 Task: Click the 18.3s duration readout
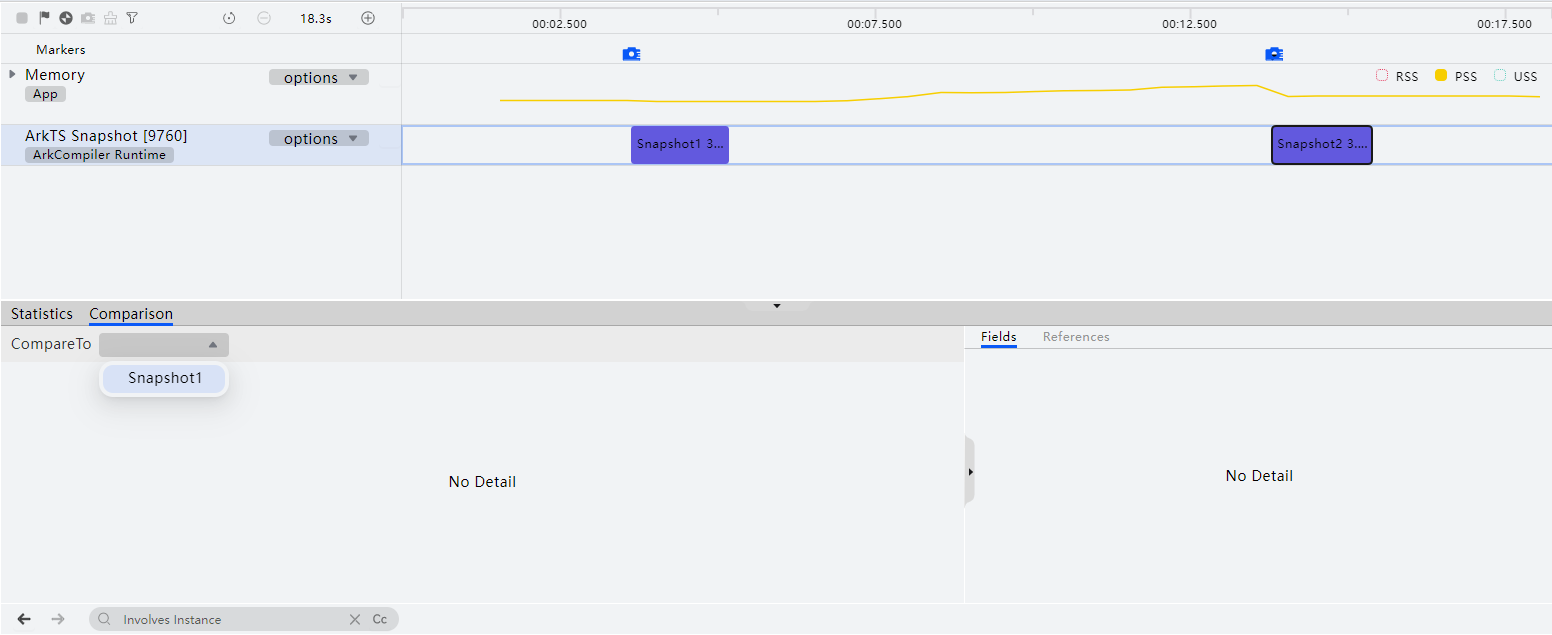pos(316,18)
